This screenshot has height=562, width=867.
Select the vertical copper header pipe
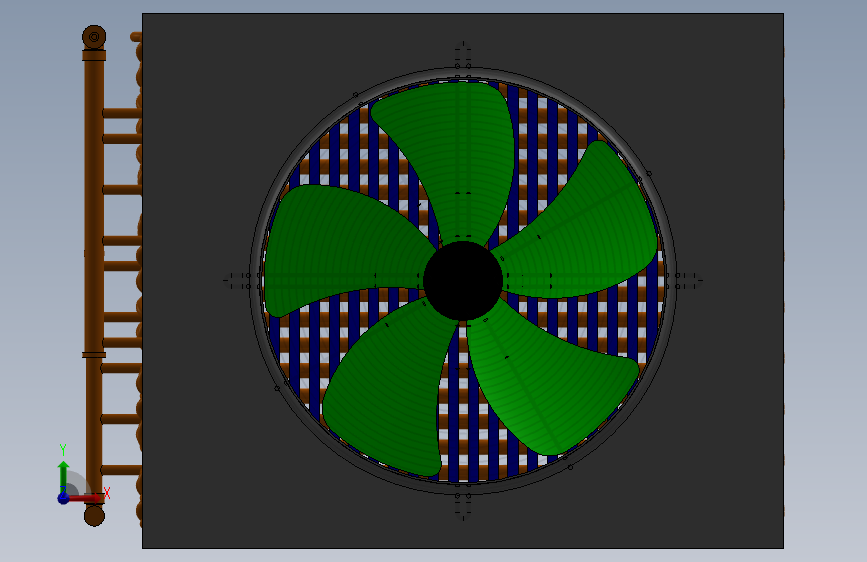(x=94, y=277)
